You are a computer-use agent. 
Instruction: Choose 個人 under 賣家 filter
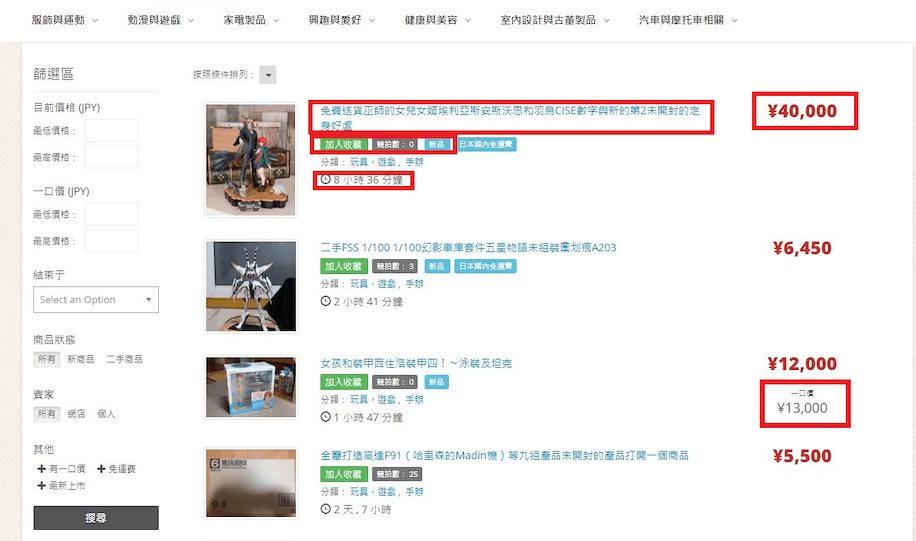click(x=106, y=414)
